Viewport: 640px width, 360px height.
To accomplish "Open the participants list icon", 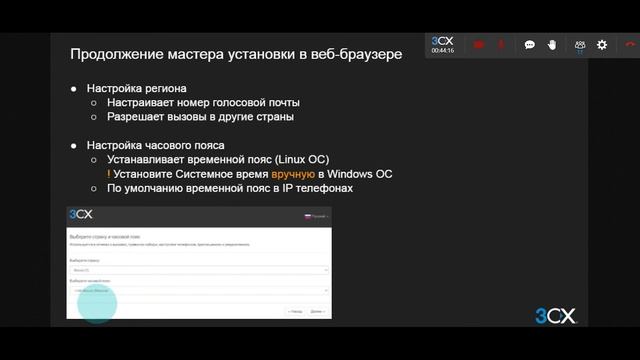I will [580, 45].
